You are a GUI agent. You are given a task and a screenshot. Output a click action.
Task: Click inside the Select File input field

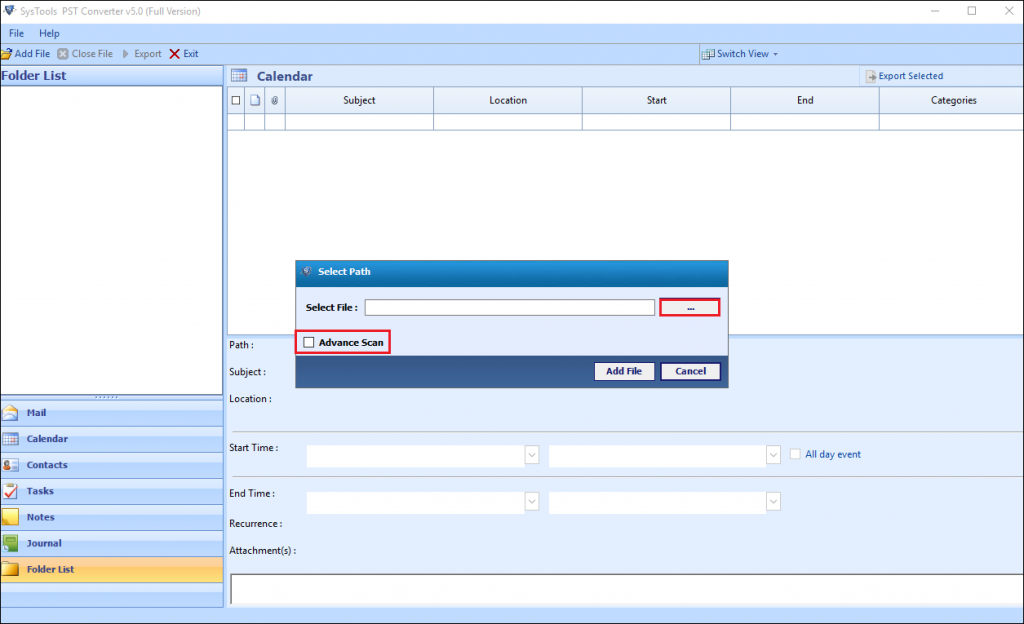510,307
